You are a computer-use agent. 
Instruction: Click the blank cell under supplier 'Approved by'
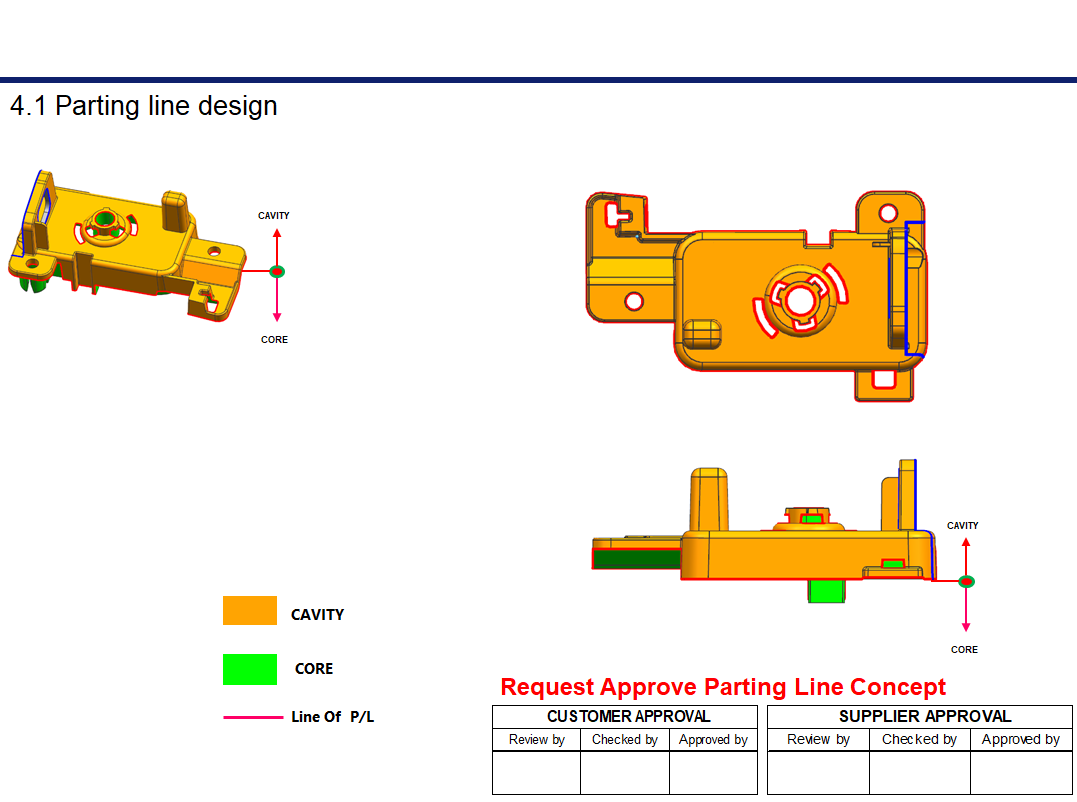click(x=1021, y=772)
